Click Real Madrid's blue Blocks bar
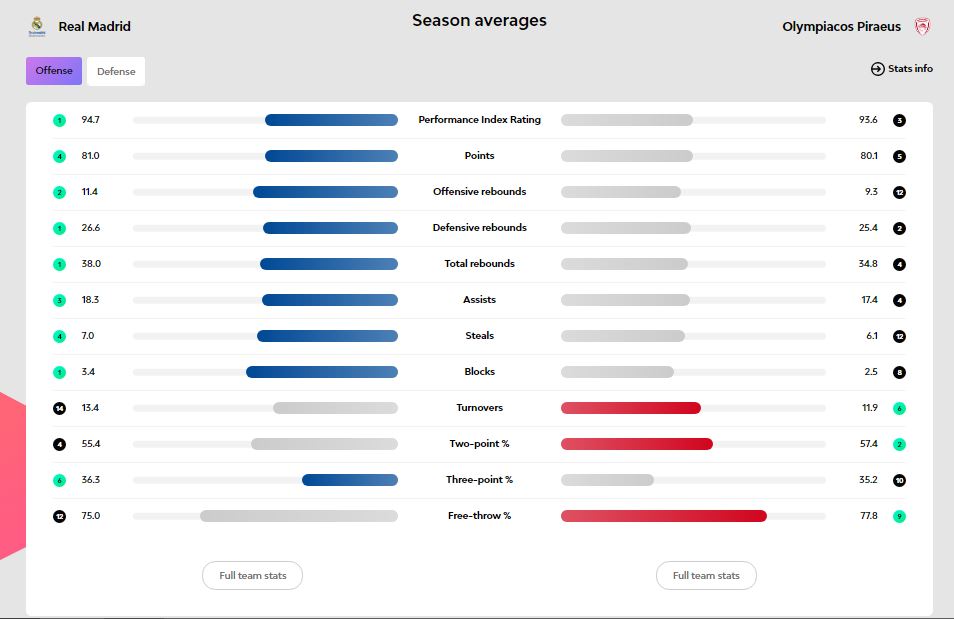 (322, 372)
